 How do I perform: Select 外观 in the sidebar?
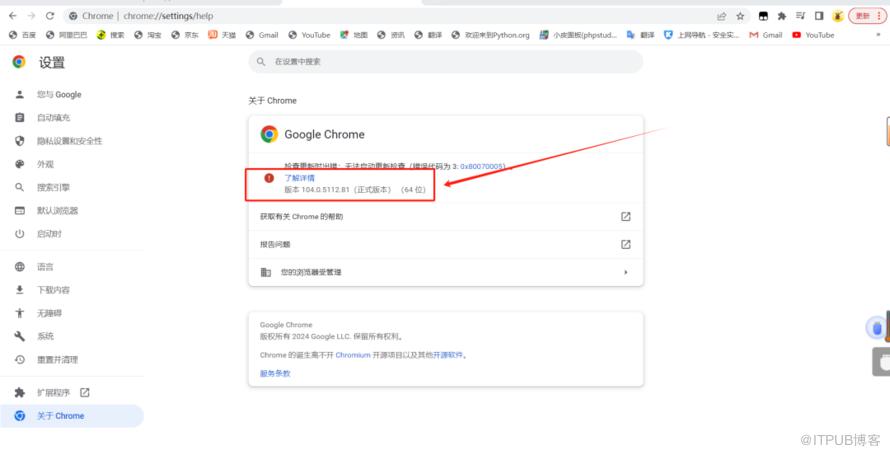tap(45, 165)
